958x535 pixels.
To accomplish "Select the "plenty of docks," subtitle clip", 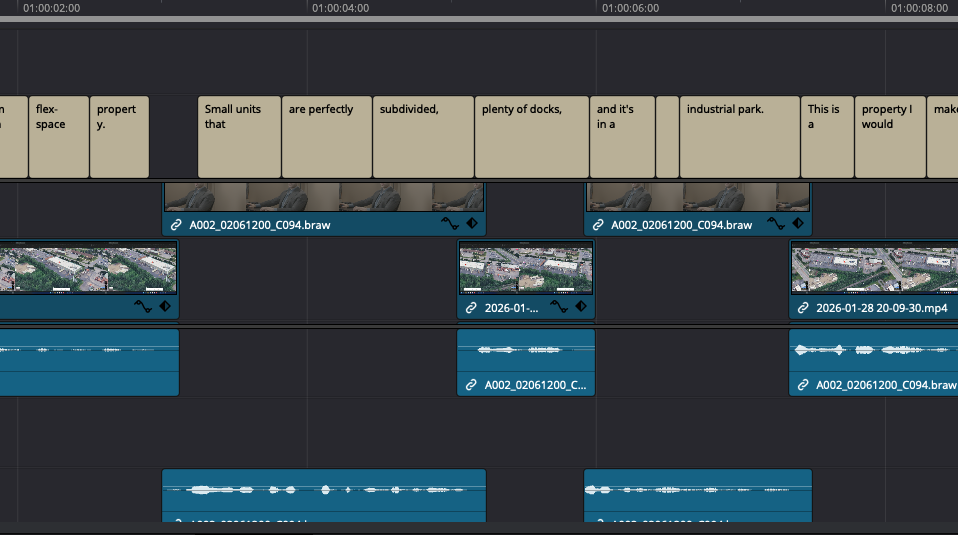I will pos(530,136).
